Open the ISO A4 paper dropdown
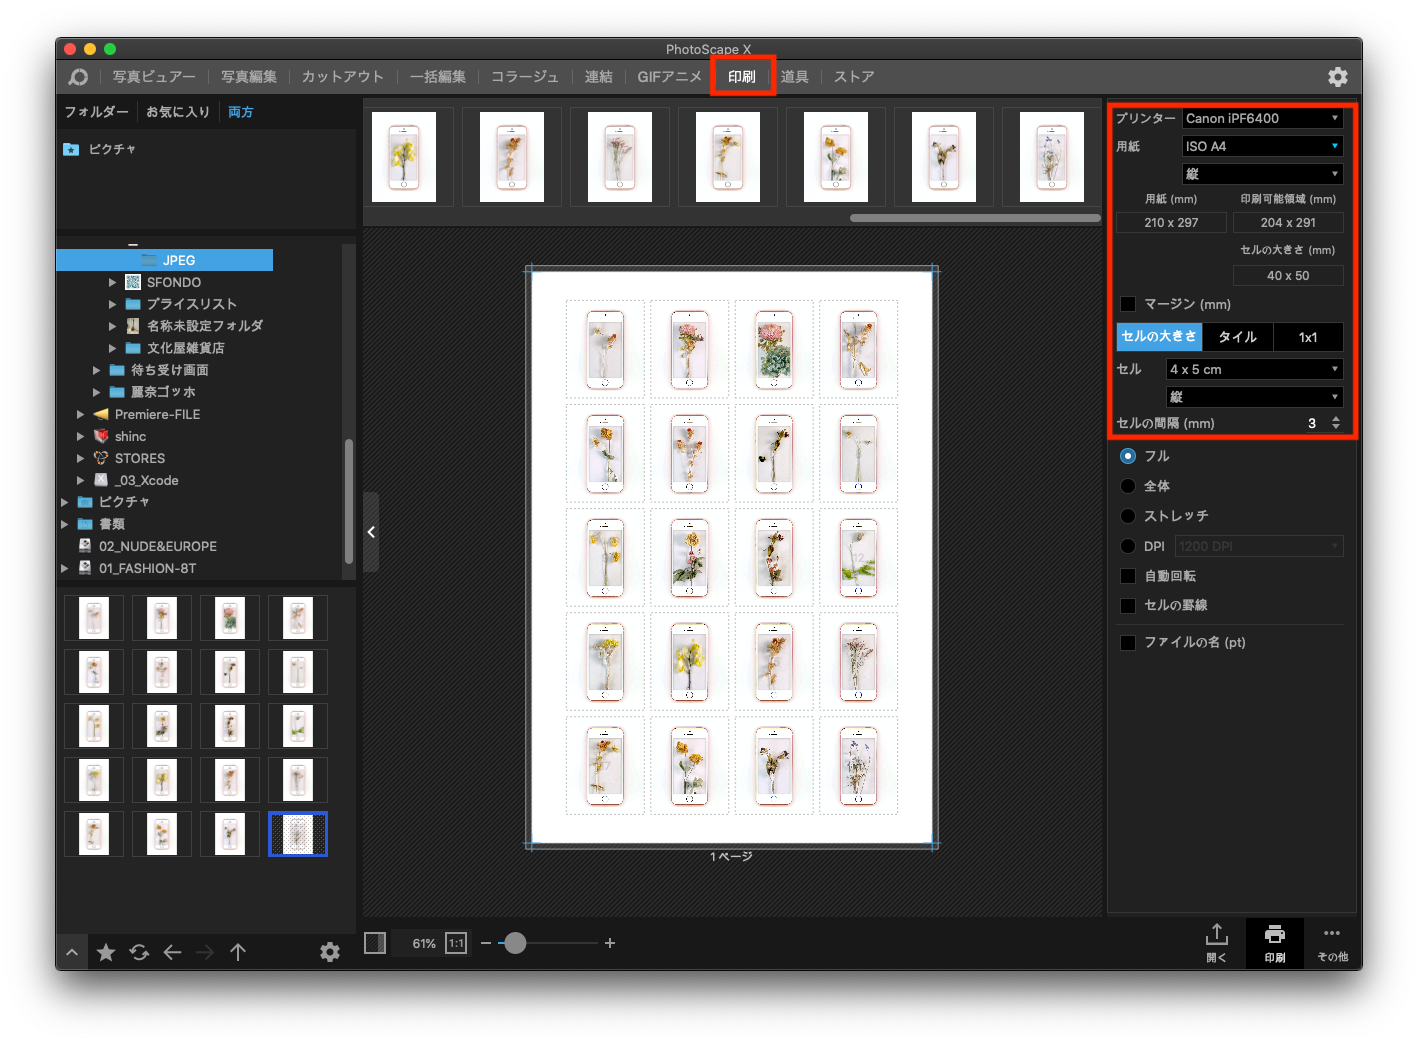Screen dimensions: 1418x1044 pos(1262,146)
